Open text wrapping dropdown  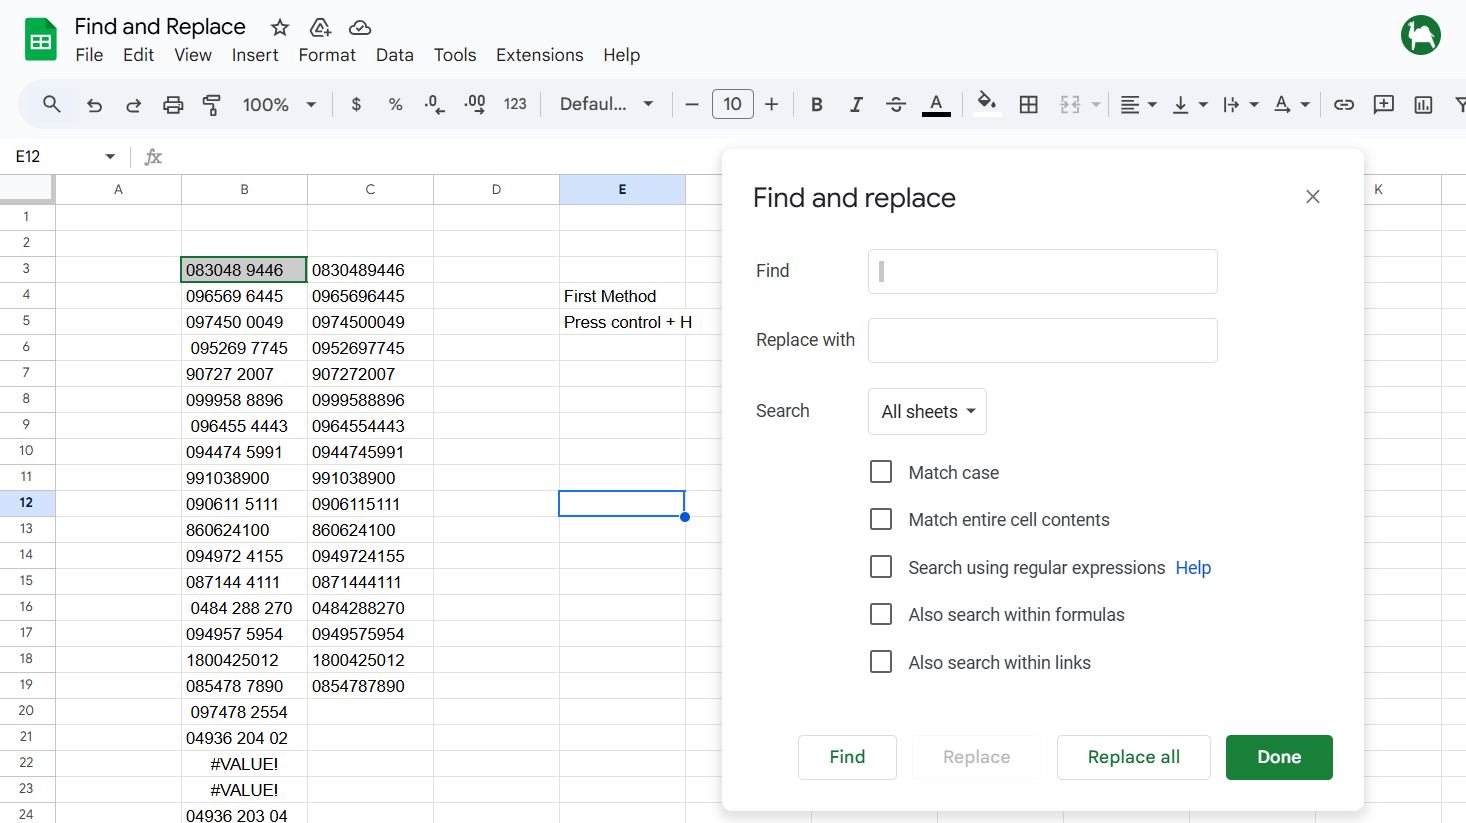click(1241, 104)
